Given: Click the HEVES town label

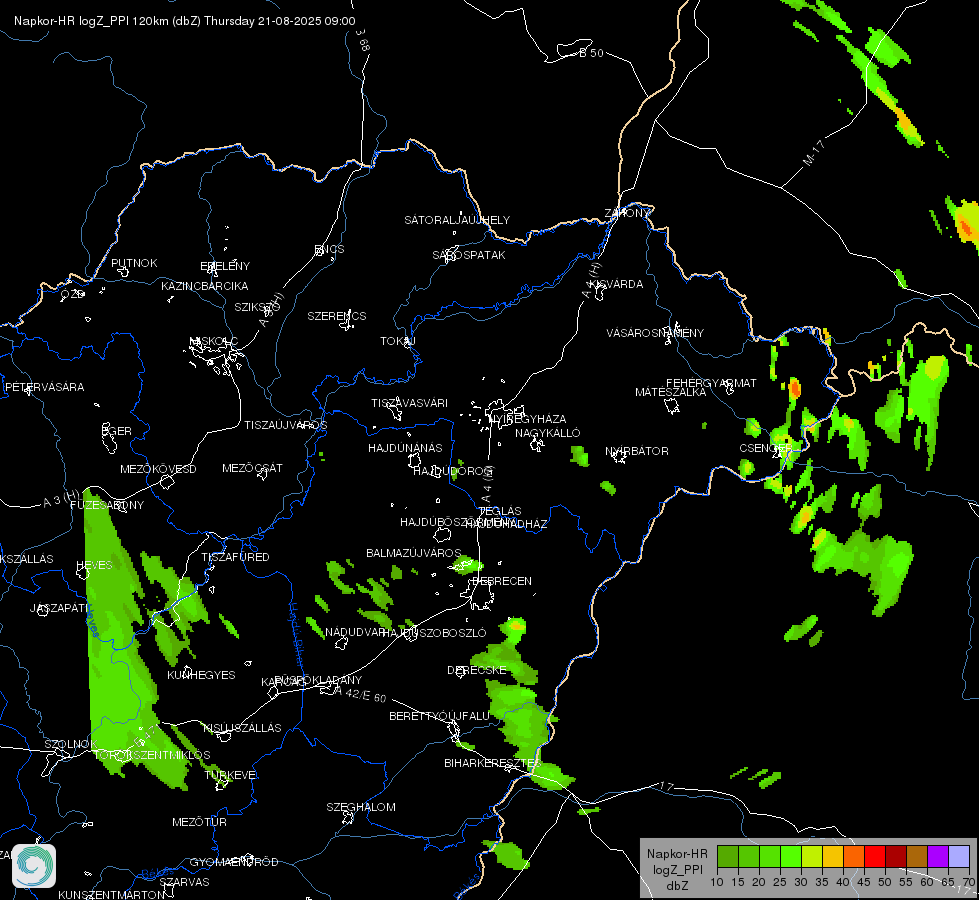Looking at the screenshot, I should pyautogui.click(x=94, y=565).
